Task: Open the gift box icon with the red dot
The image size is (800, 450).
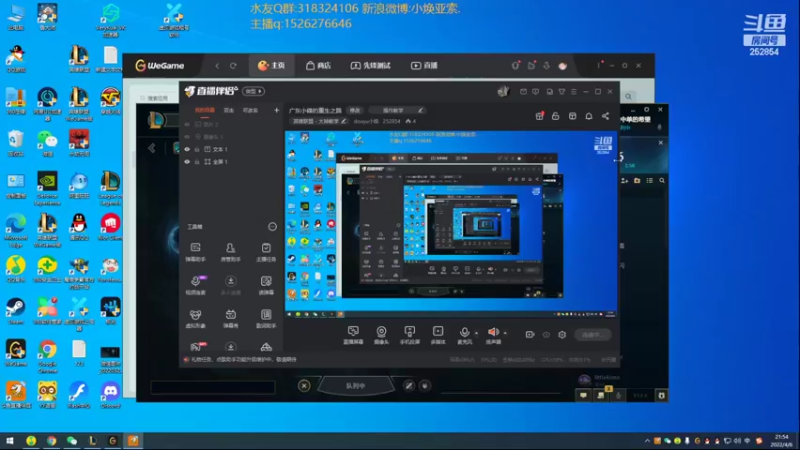Action: pyautogui.click(x=539, y=116)
